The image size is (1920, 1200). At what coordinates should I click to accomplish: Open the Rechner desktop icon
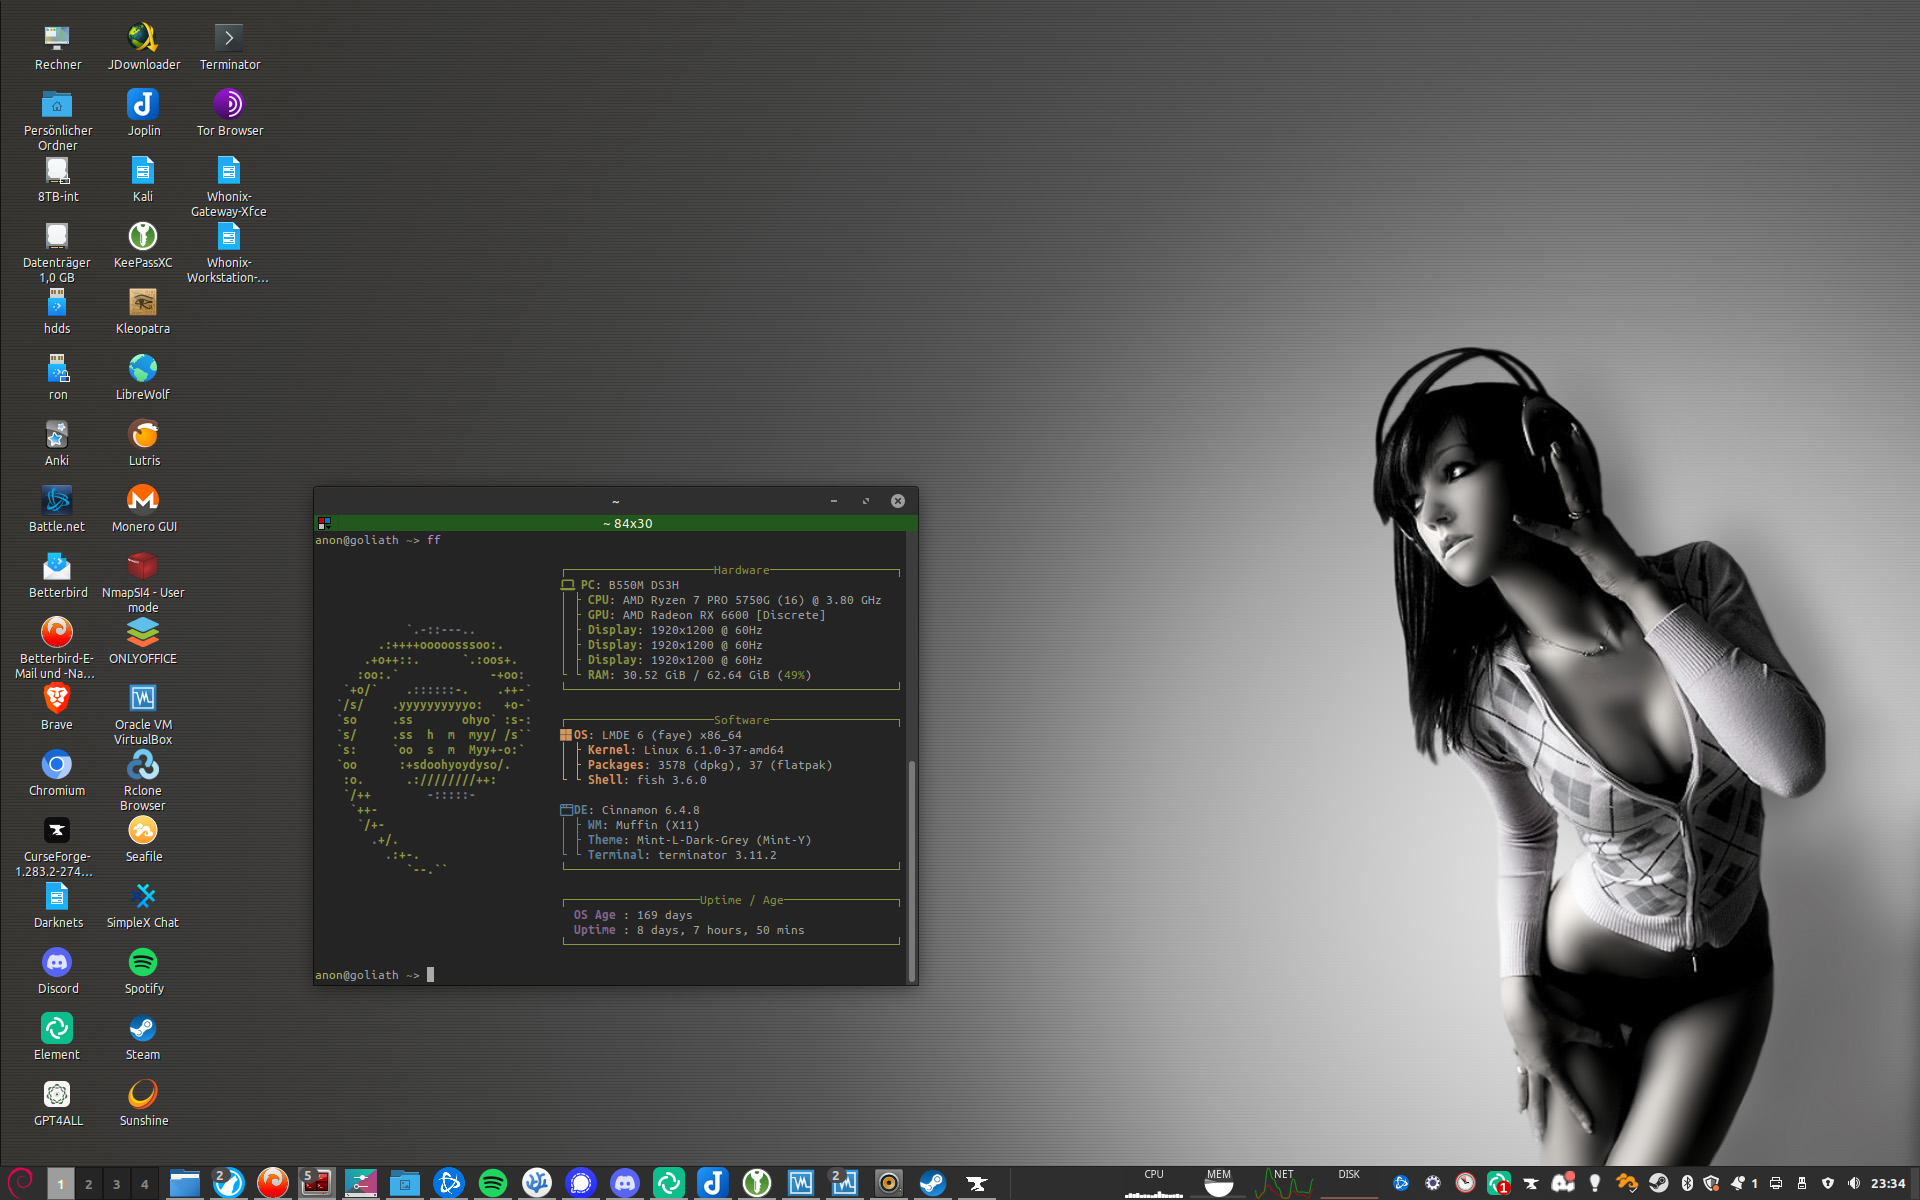point(57,48)
